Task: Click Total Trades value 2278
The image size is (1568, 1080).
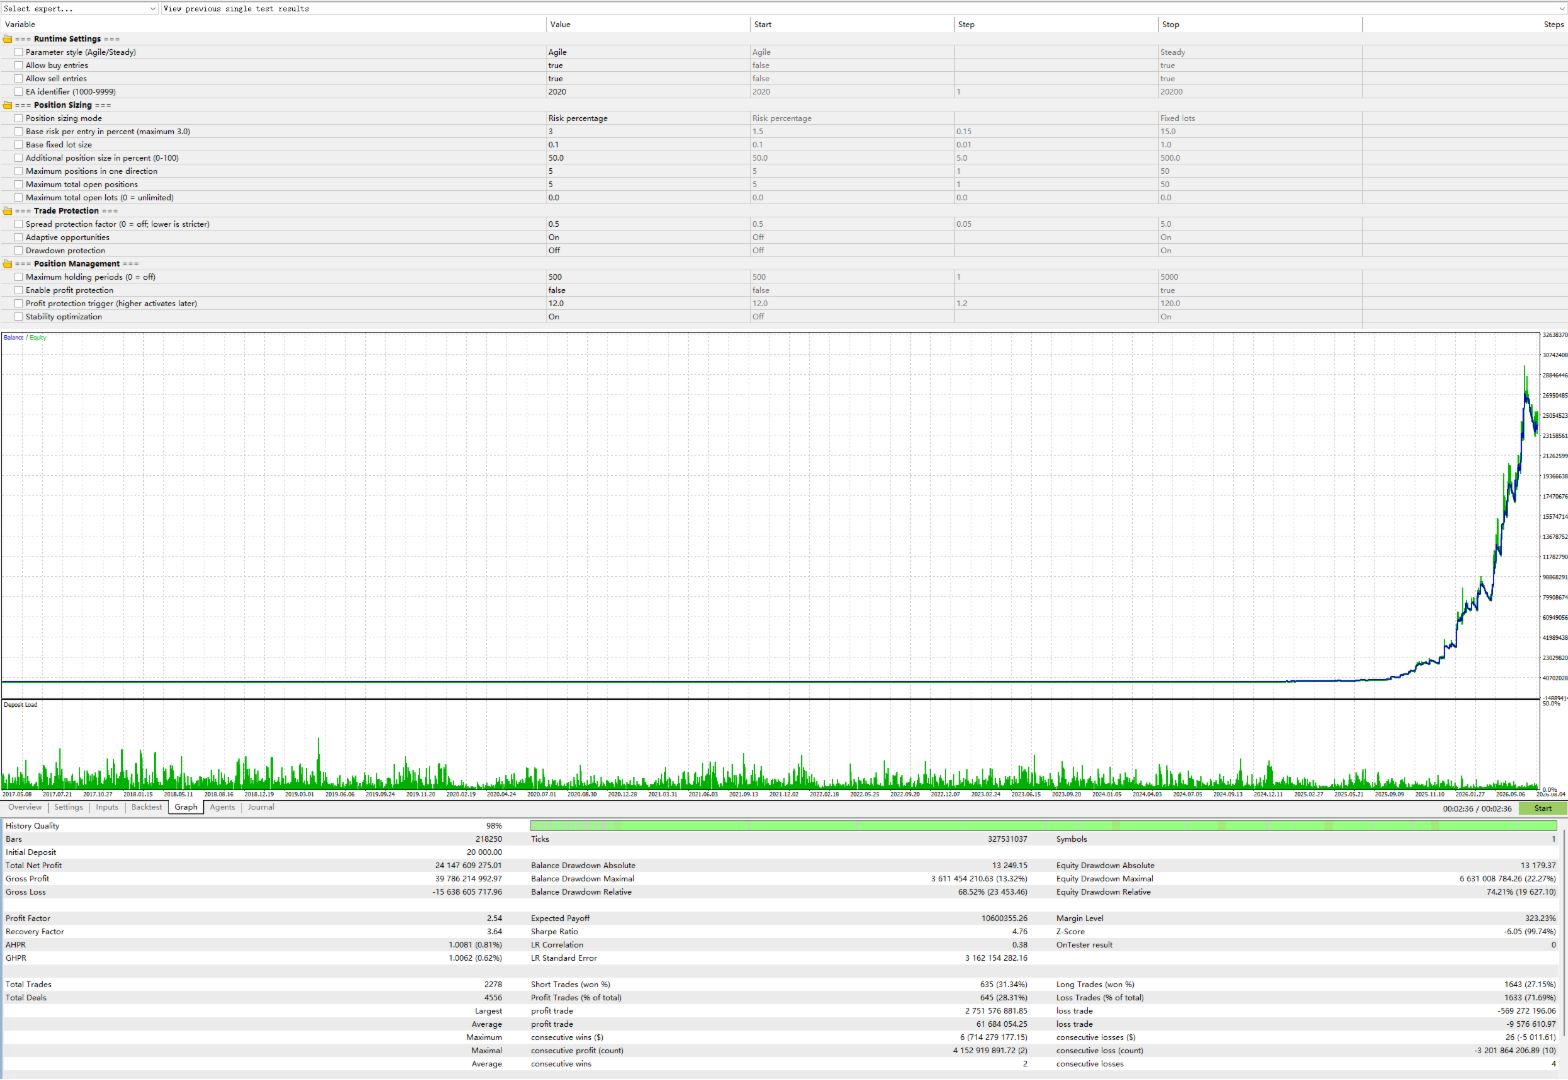Action: coord(493,984)
